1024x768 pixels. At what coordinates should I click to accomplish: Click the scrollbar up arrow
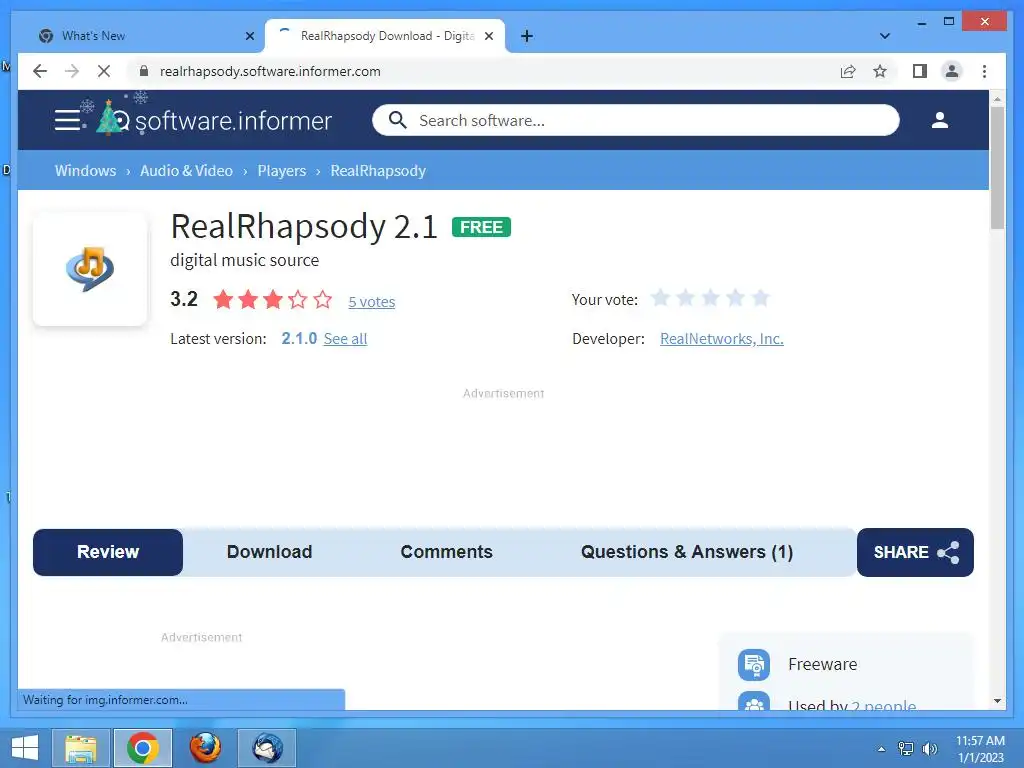click(997, 99)
